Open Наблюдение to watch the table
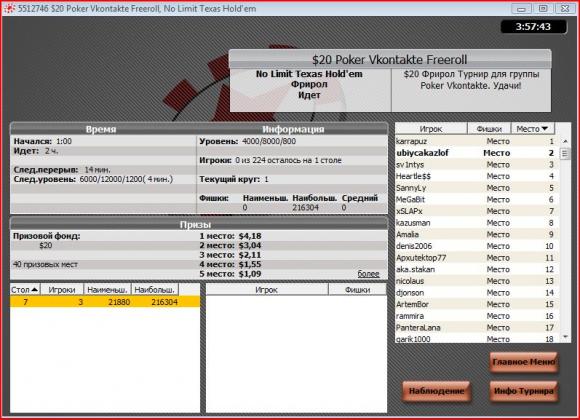Screen dimensions: 580x420 [436, 391]
